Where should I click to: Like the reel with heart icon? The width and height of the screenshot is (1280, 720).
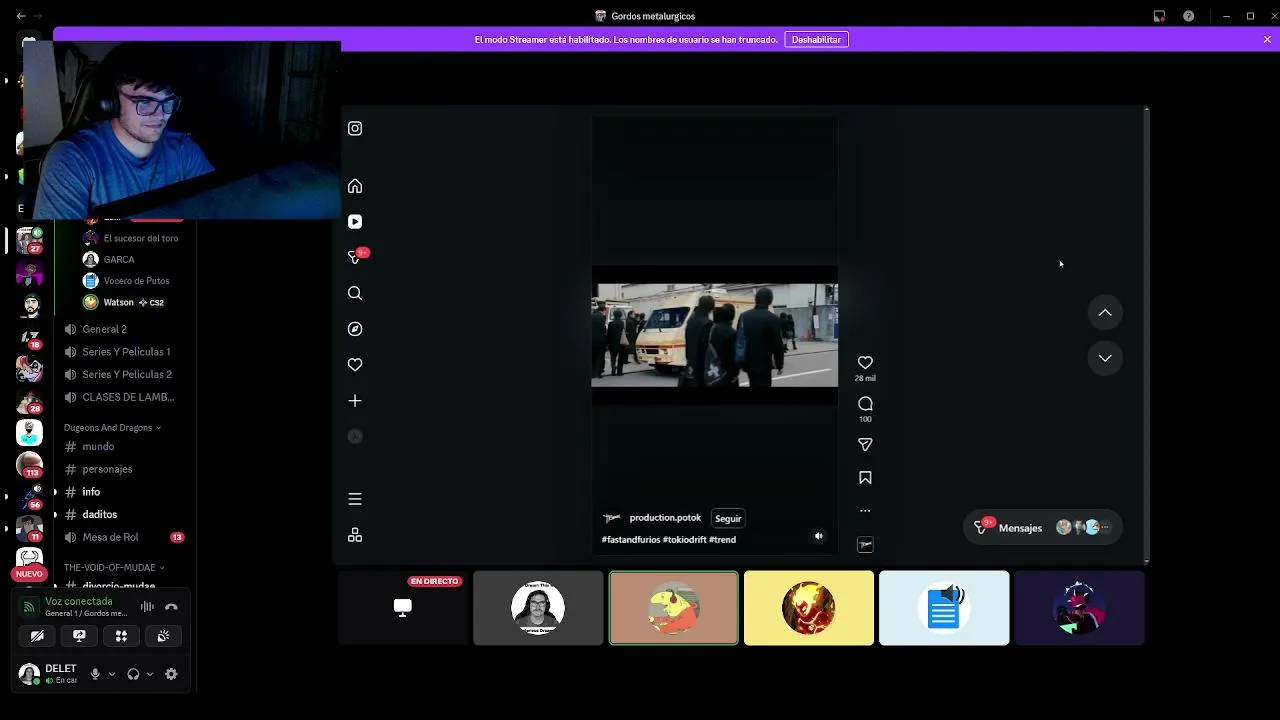[865, 363]
